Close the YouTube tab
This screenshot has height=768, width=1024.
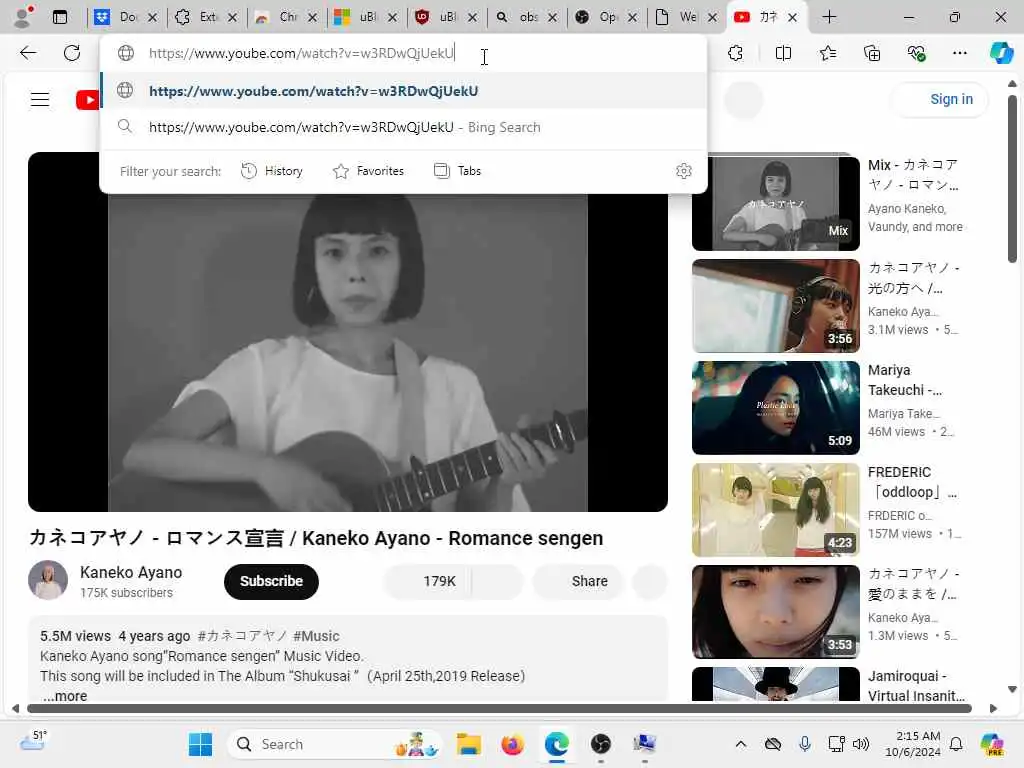point(792,18)
